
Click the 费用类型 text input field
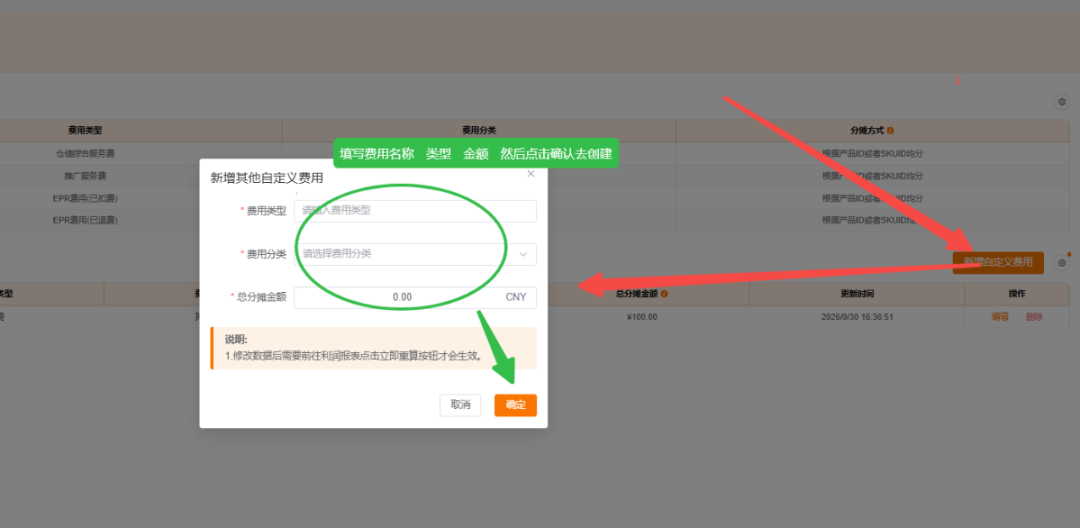[x=415, y=211]
